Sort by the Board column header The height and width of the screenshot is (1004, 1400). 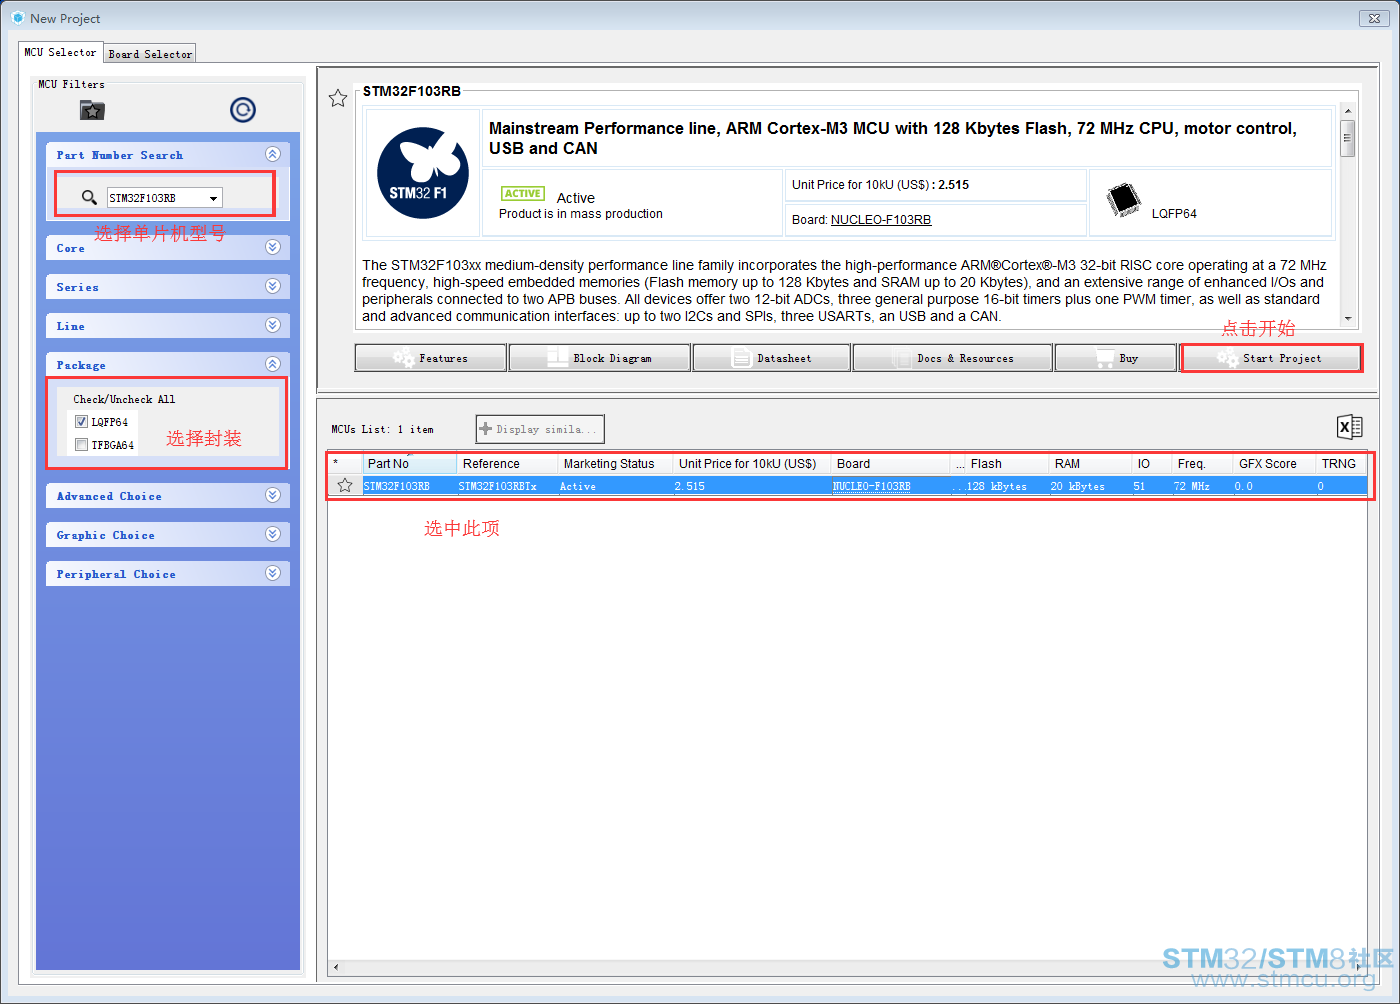point(890,464)
